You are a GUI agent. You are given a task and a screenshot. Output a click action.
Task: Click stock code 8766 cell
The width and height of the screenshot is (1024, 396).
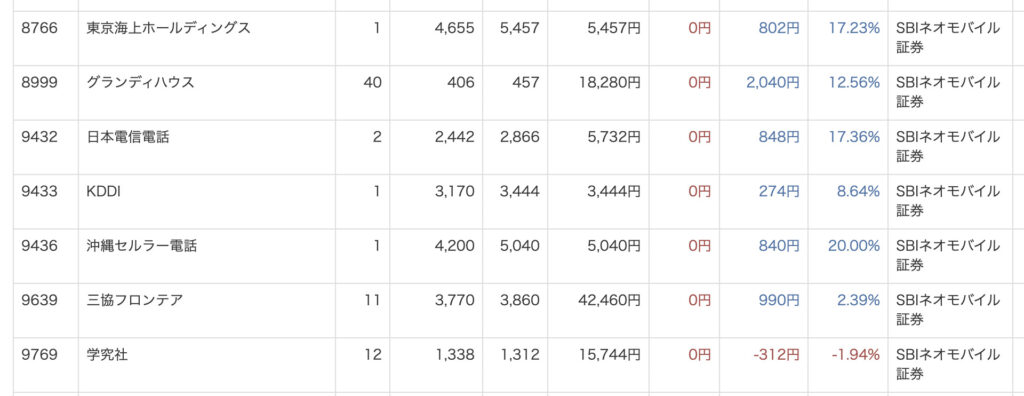pos(39,28)
